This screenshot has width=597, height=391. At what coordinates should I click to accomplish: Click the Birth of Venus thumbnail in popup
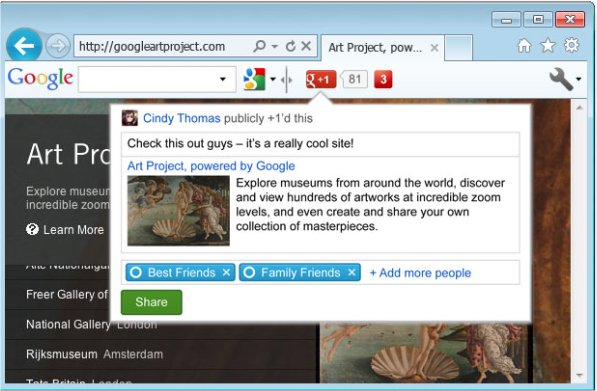(x=179, y=211)
